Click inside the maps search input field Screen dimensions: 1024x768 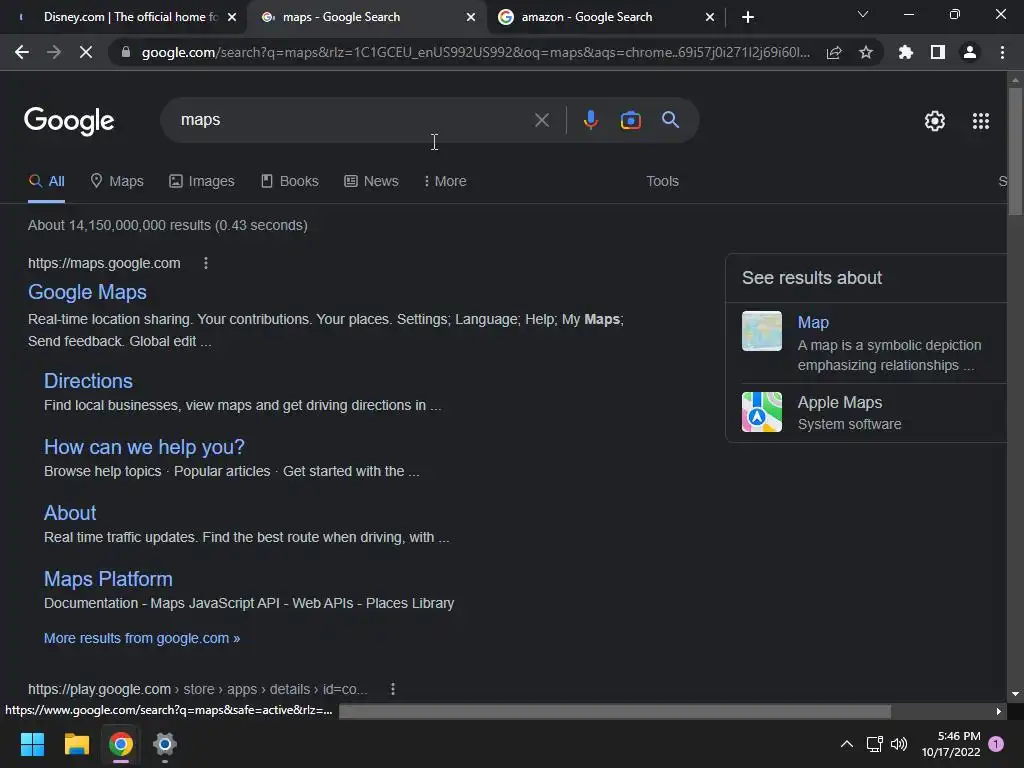point(353,120)
